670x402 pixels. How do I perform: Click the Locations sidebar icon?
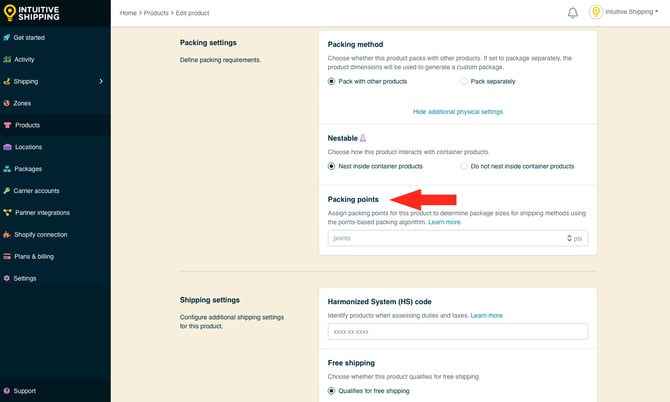point(8,147)
